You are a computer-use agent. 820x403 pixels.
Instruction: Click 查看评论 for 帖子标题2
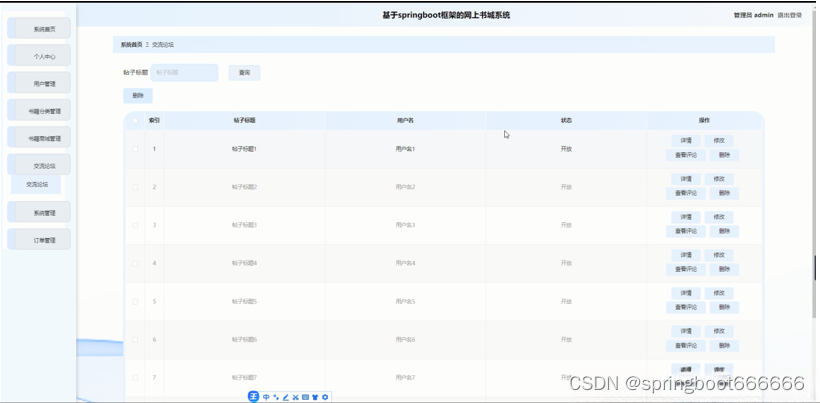click(686, 193)
